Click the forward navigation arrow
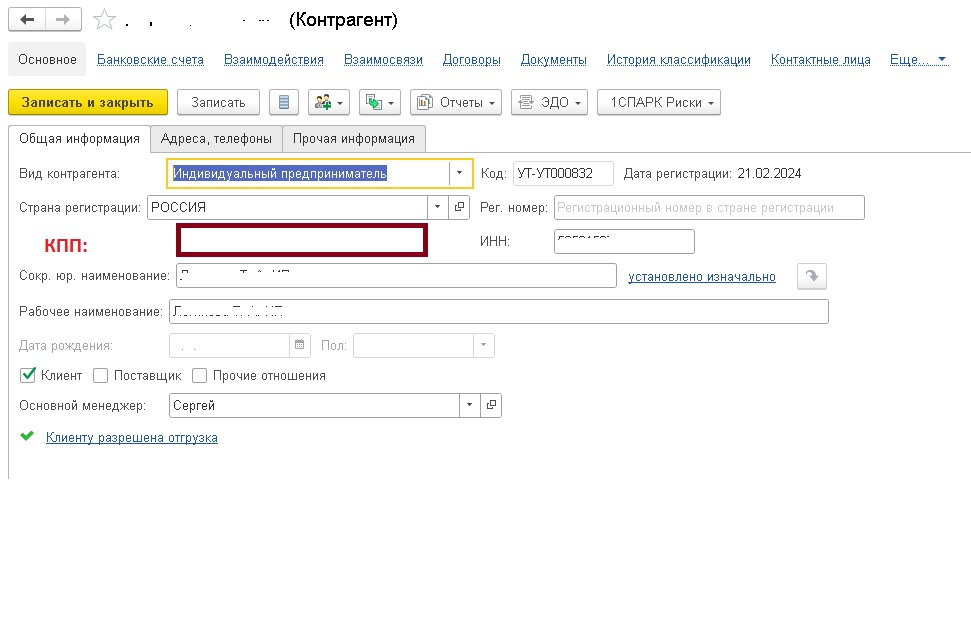 coord(63,20)
